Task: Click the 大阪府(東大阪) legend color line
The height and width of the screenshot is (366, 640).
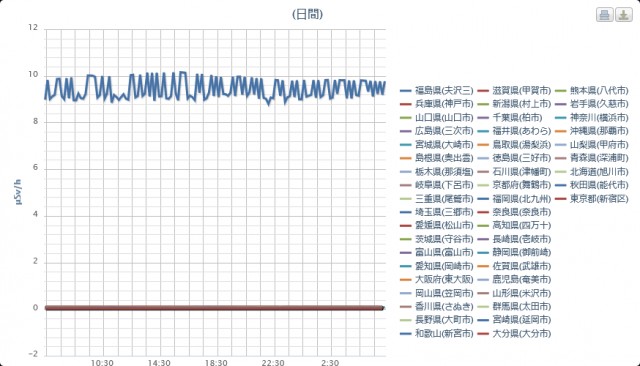Action: click(x=406, y=279)
